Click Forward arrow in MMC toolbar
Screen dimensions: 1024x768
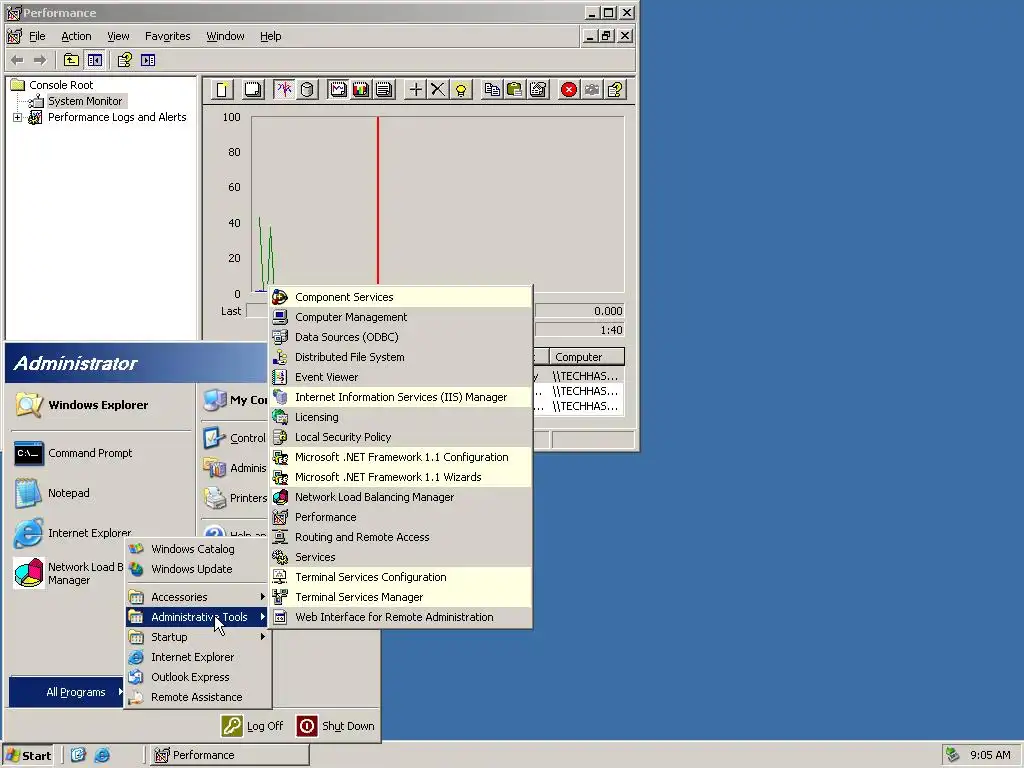click(x=40, y=60)
